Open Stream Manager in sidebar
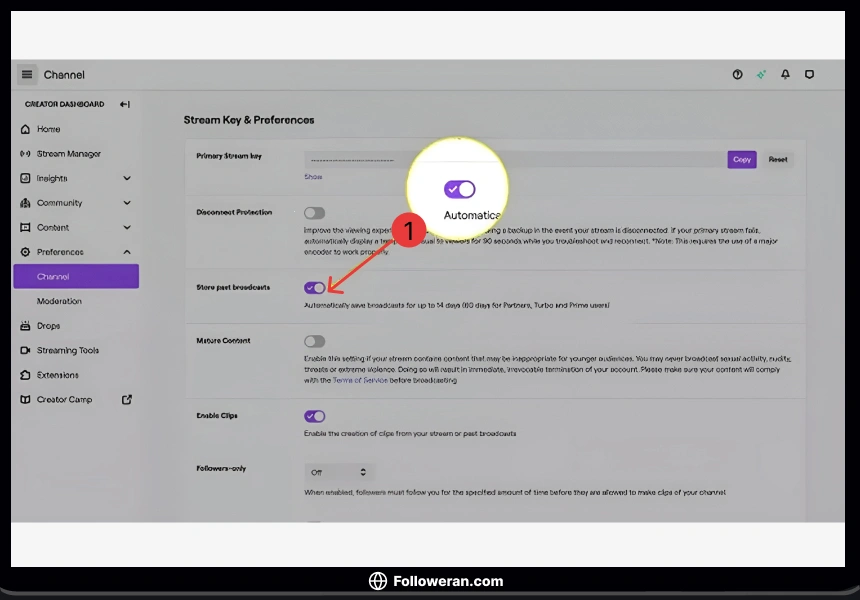The height and width of the screenshot is (600, 860). click(x=68, y=154)
